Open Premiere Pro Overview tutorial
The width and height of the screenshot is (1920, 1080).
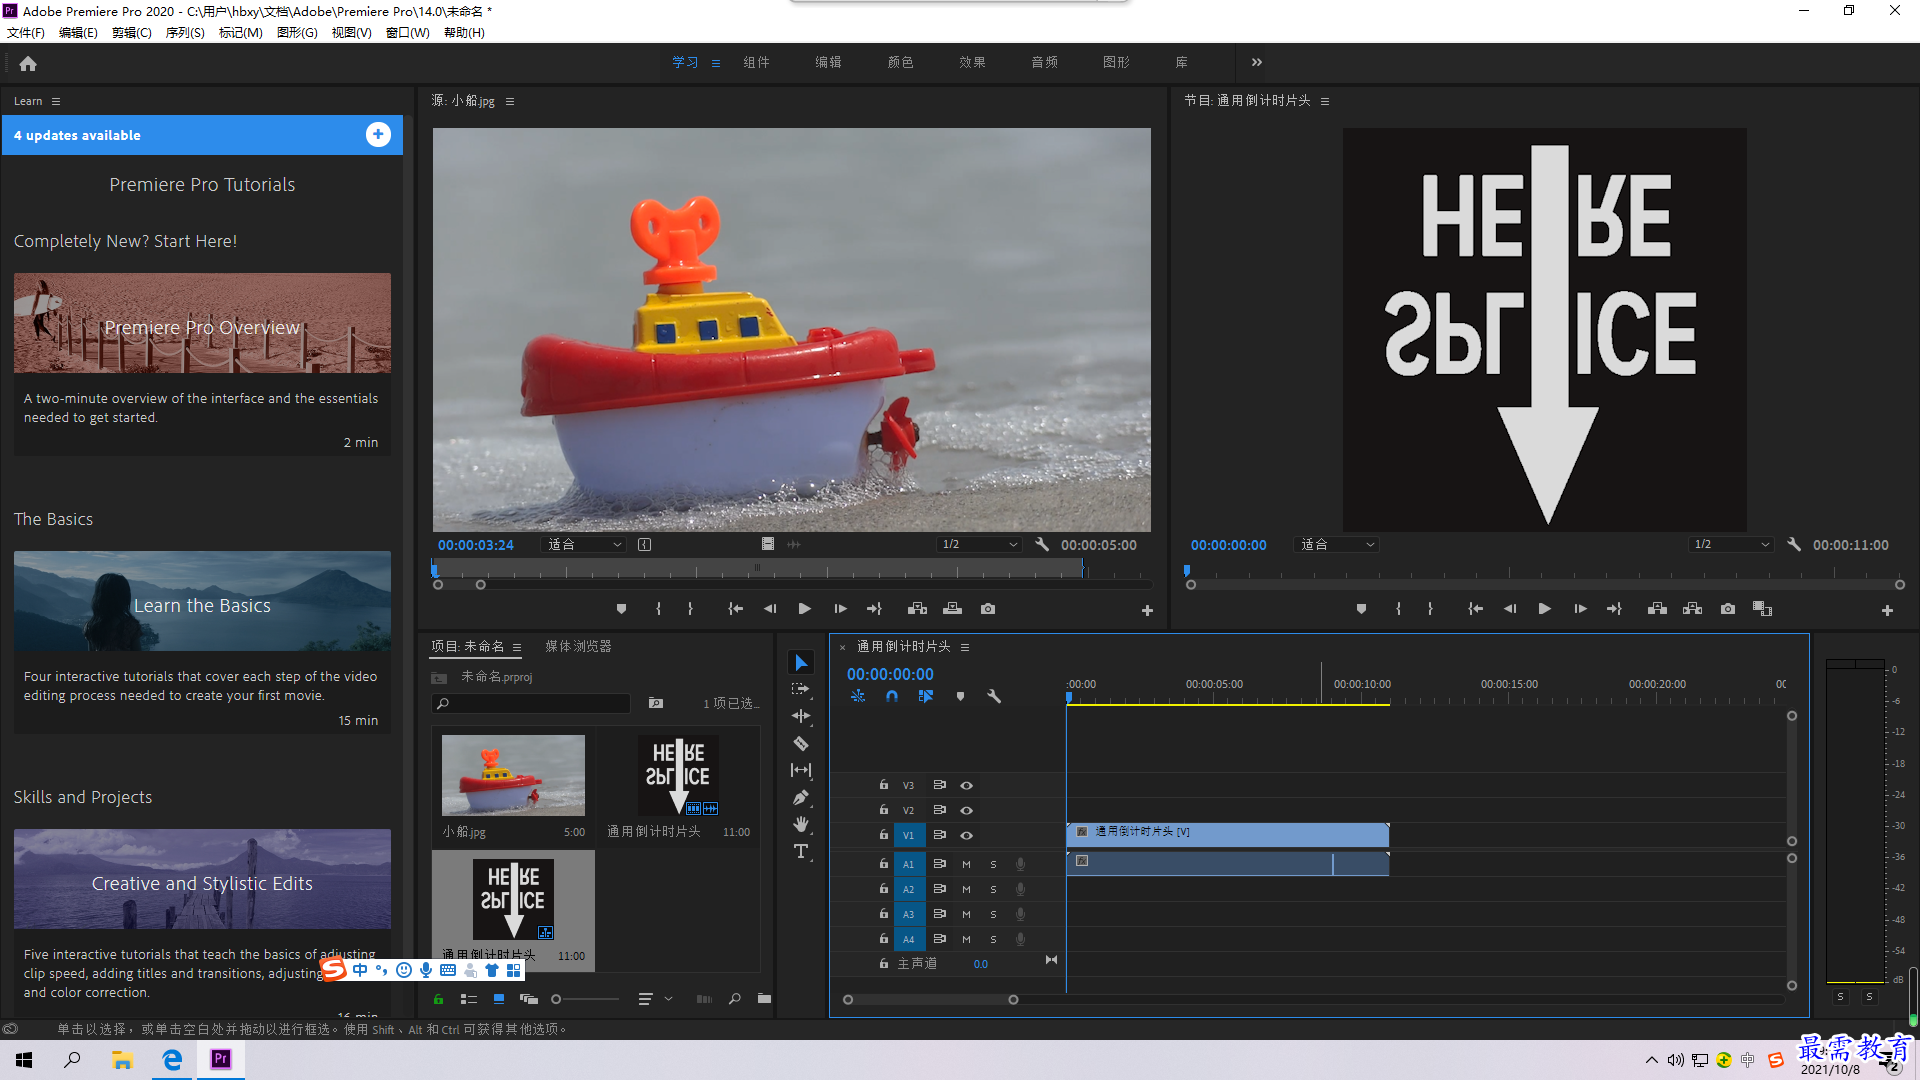(x=202, y=323)
